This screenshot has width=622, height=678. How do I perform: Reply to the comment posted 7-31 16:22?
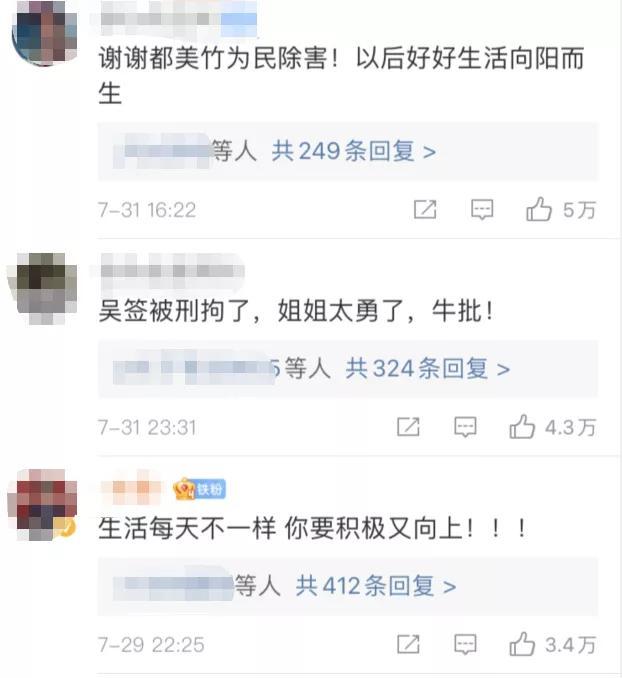click(x=482, y=210)
